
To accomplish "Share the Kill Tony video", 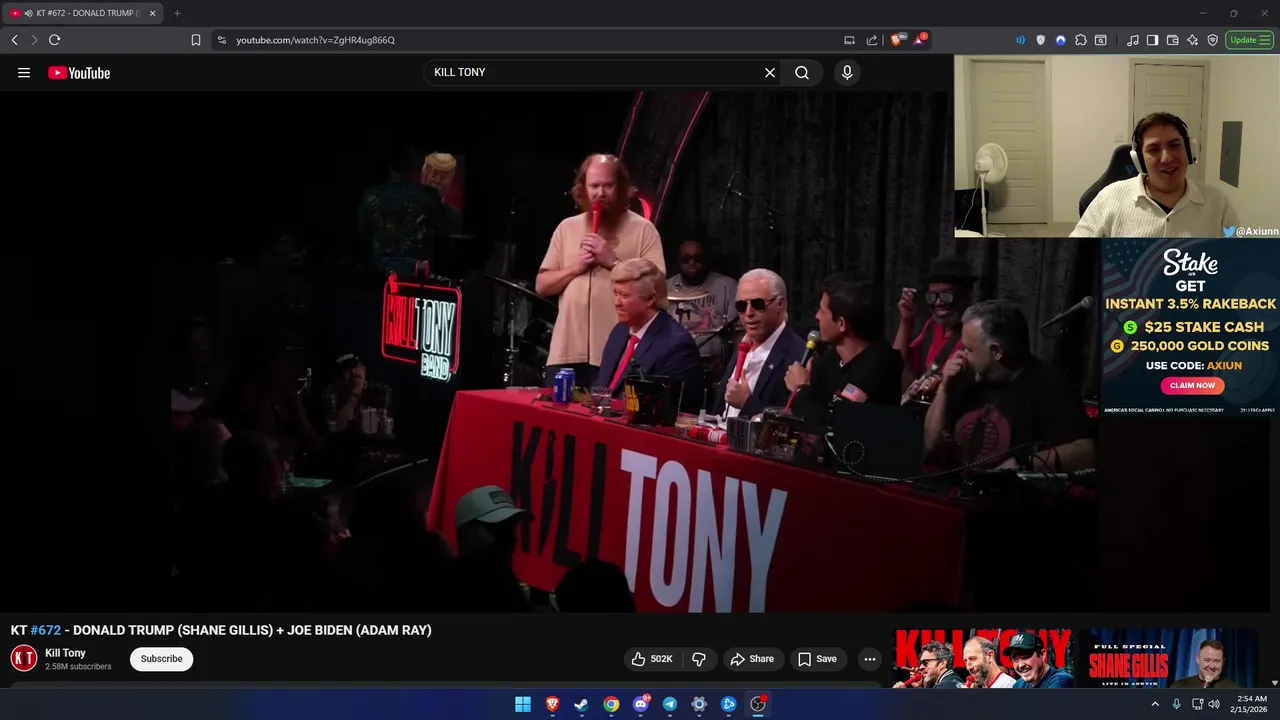I will coord(752,659).
